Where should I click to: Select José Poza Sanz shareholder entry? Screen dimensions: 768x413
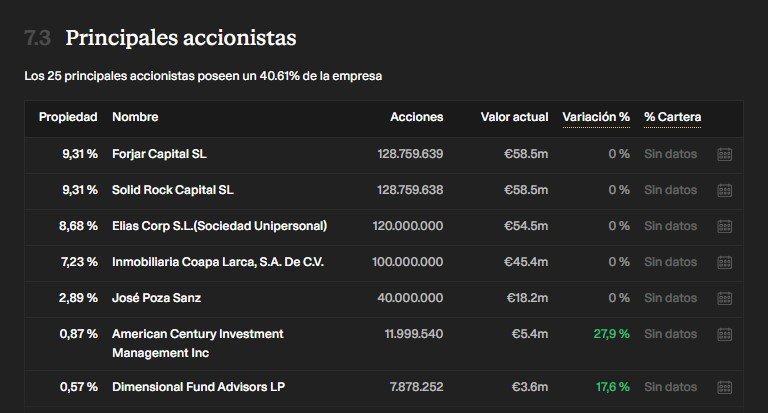pyautogui.click(x=157, y=298)
